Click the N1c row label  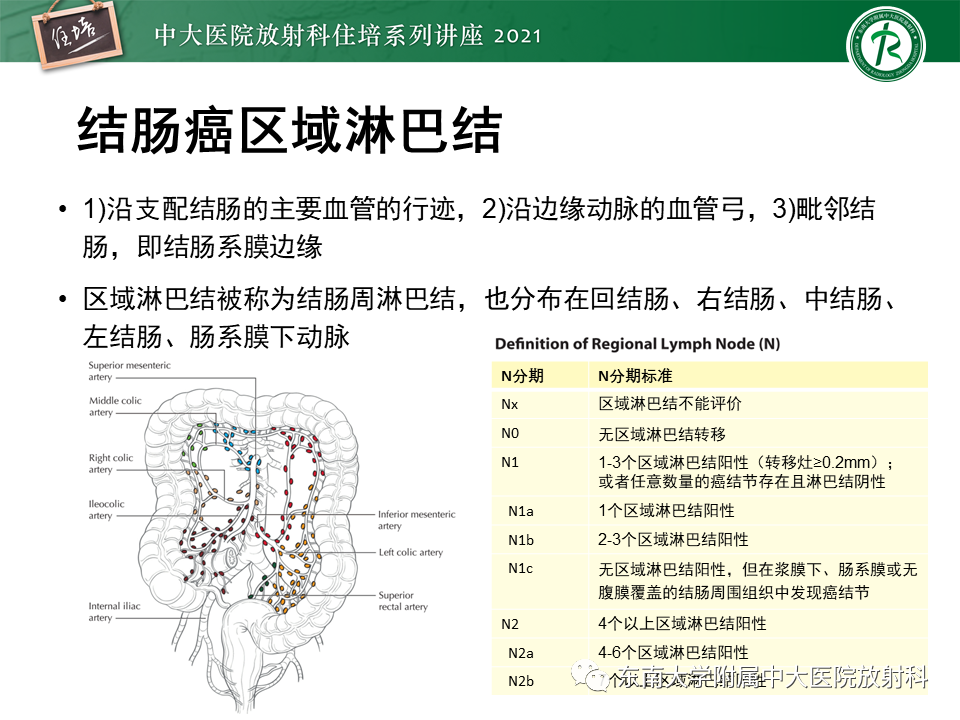pos(520,569)
